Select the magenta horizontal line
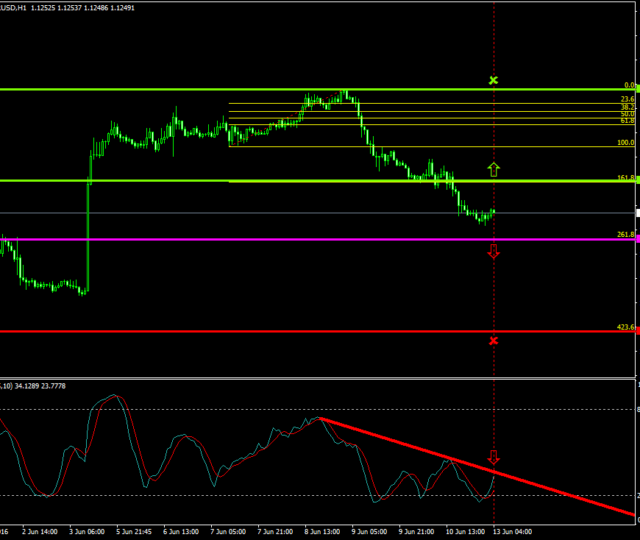This screenshot has height=540, width=640. pyautogui.click(x=300, y=239)
